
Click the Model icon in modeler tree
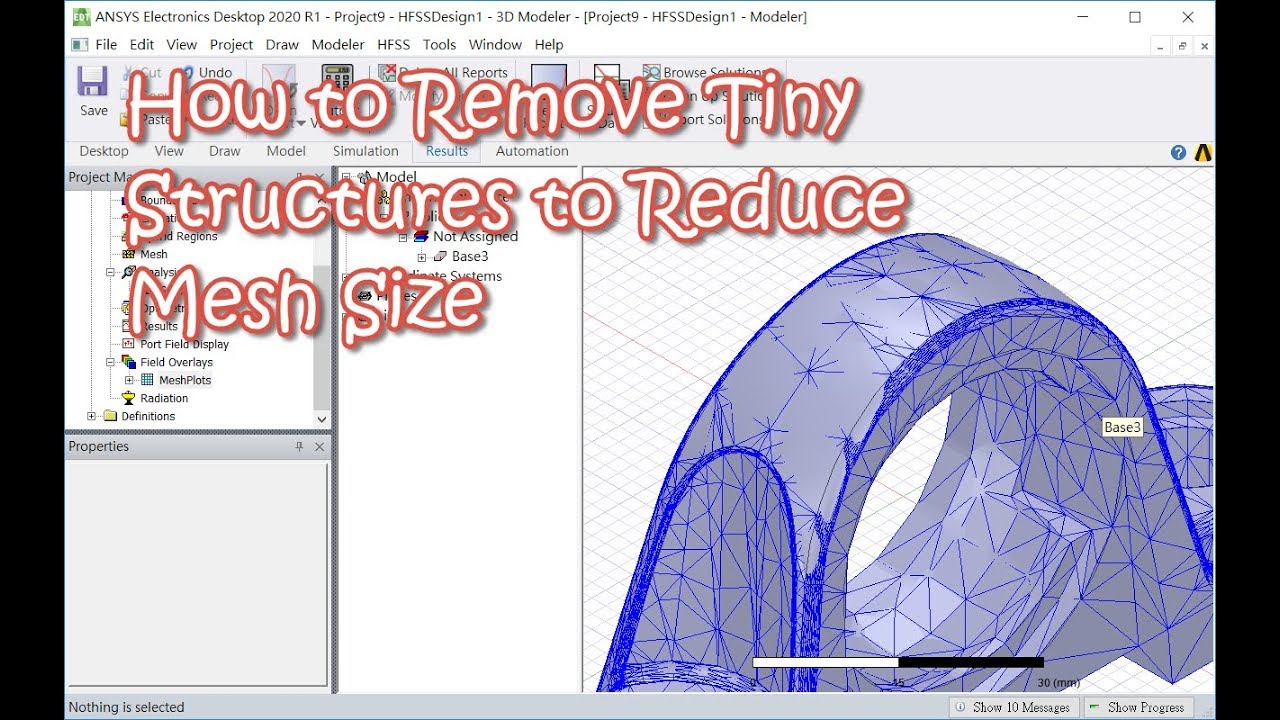tap(365, 177)
